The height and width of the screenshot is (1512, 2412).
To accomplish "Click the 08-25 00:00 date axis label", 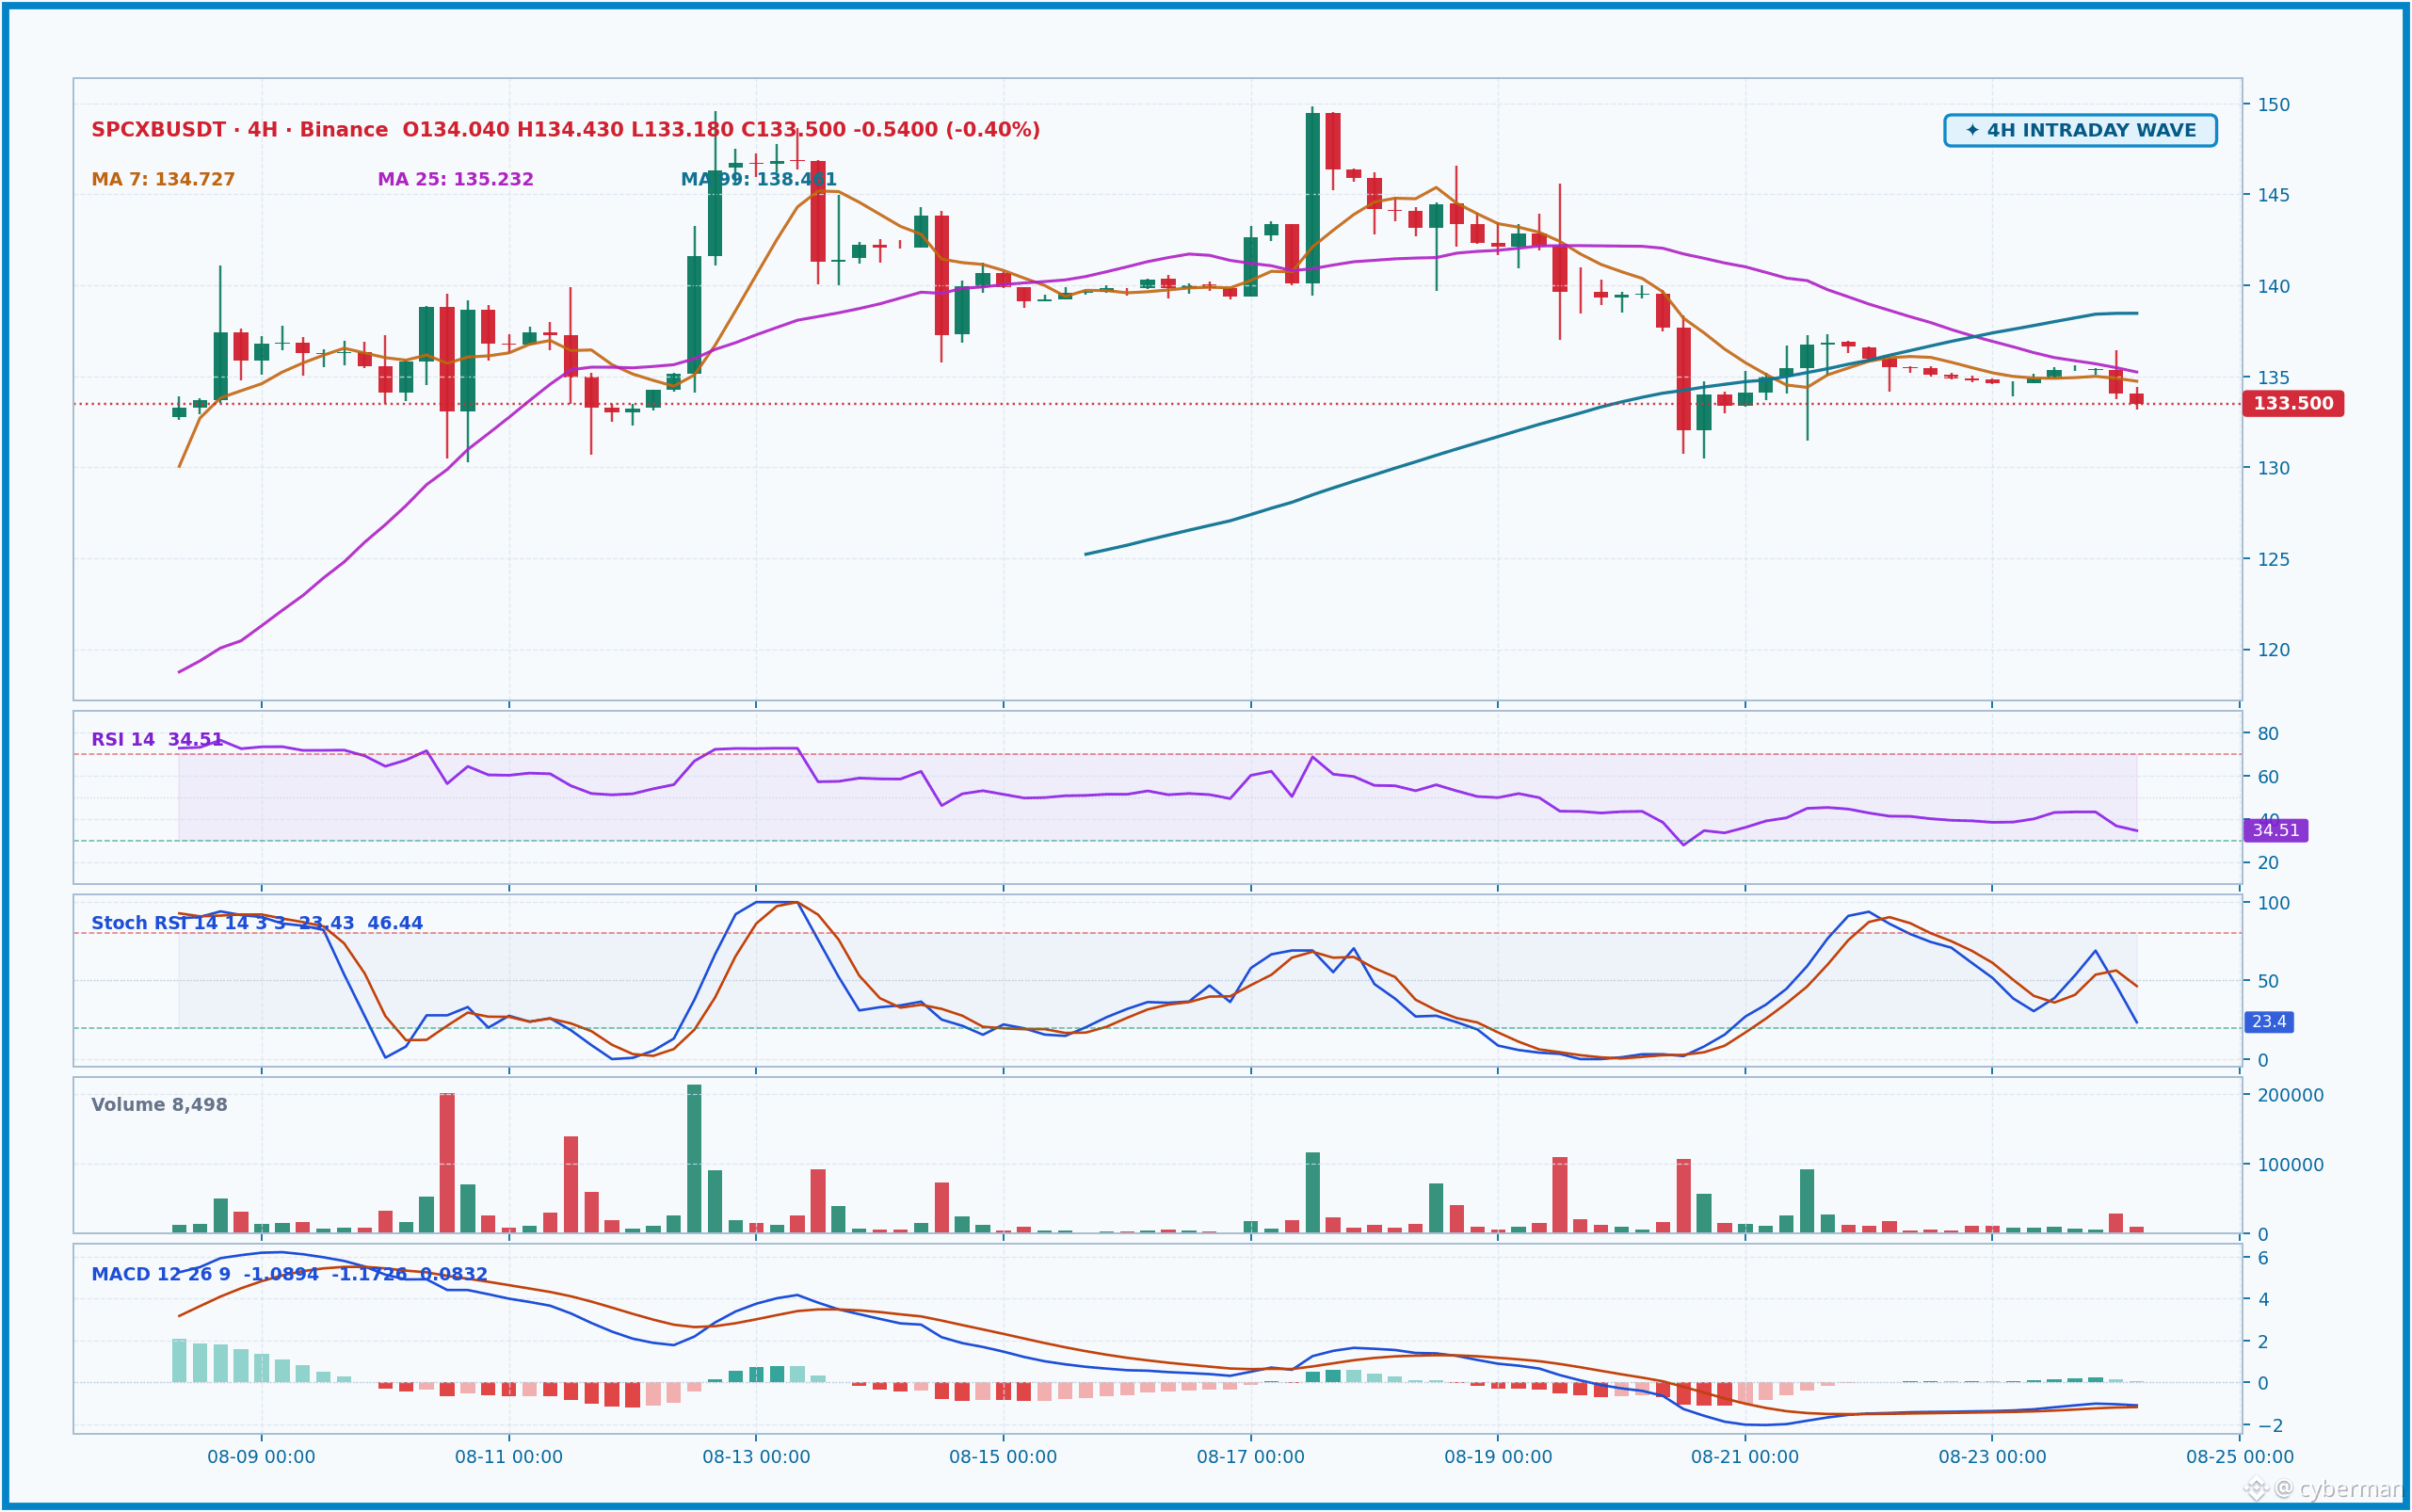I will pos(2240,1457).
